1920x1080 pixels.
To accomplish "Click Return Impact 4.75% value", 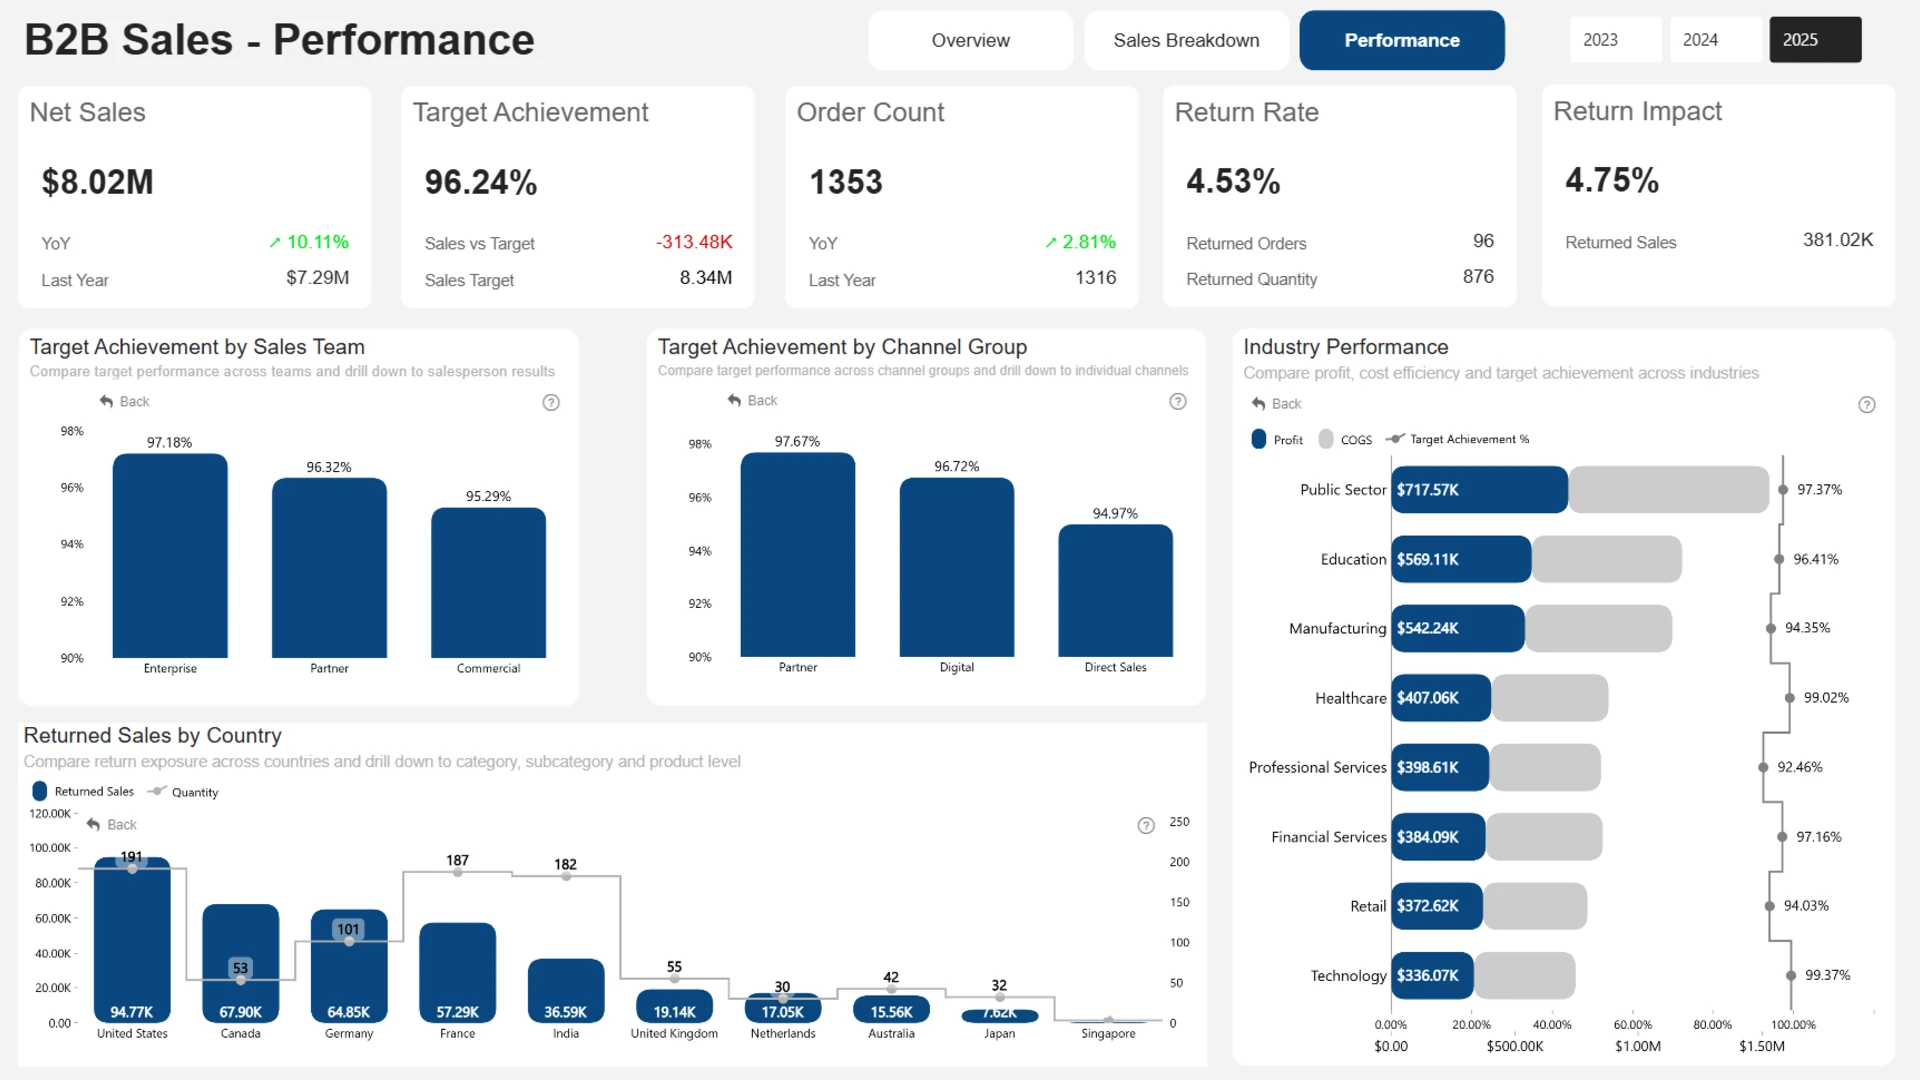I will point(1612,180).
